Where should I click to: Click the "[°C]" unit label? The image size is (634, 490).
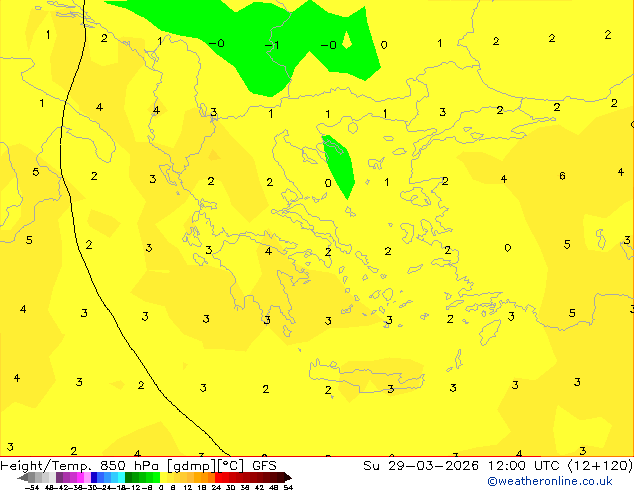click(x=232, y=466)
